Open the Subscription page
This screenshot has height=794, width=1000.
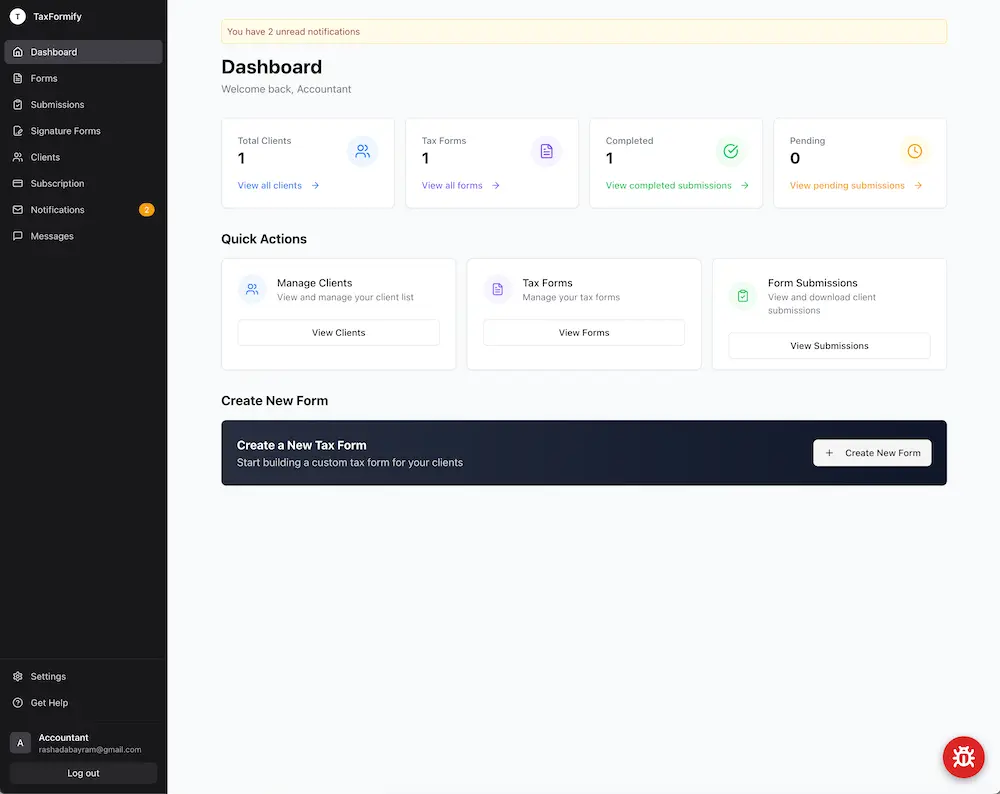(x=84, y=183)
